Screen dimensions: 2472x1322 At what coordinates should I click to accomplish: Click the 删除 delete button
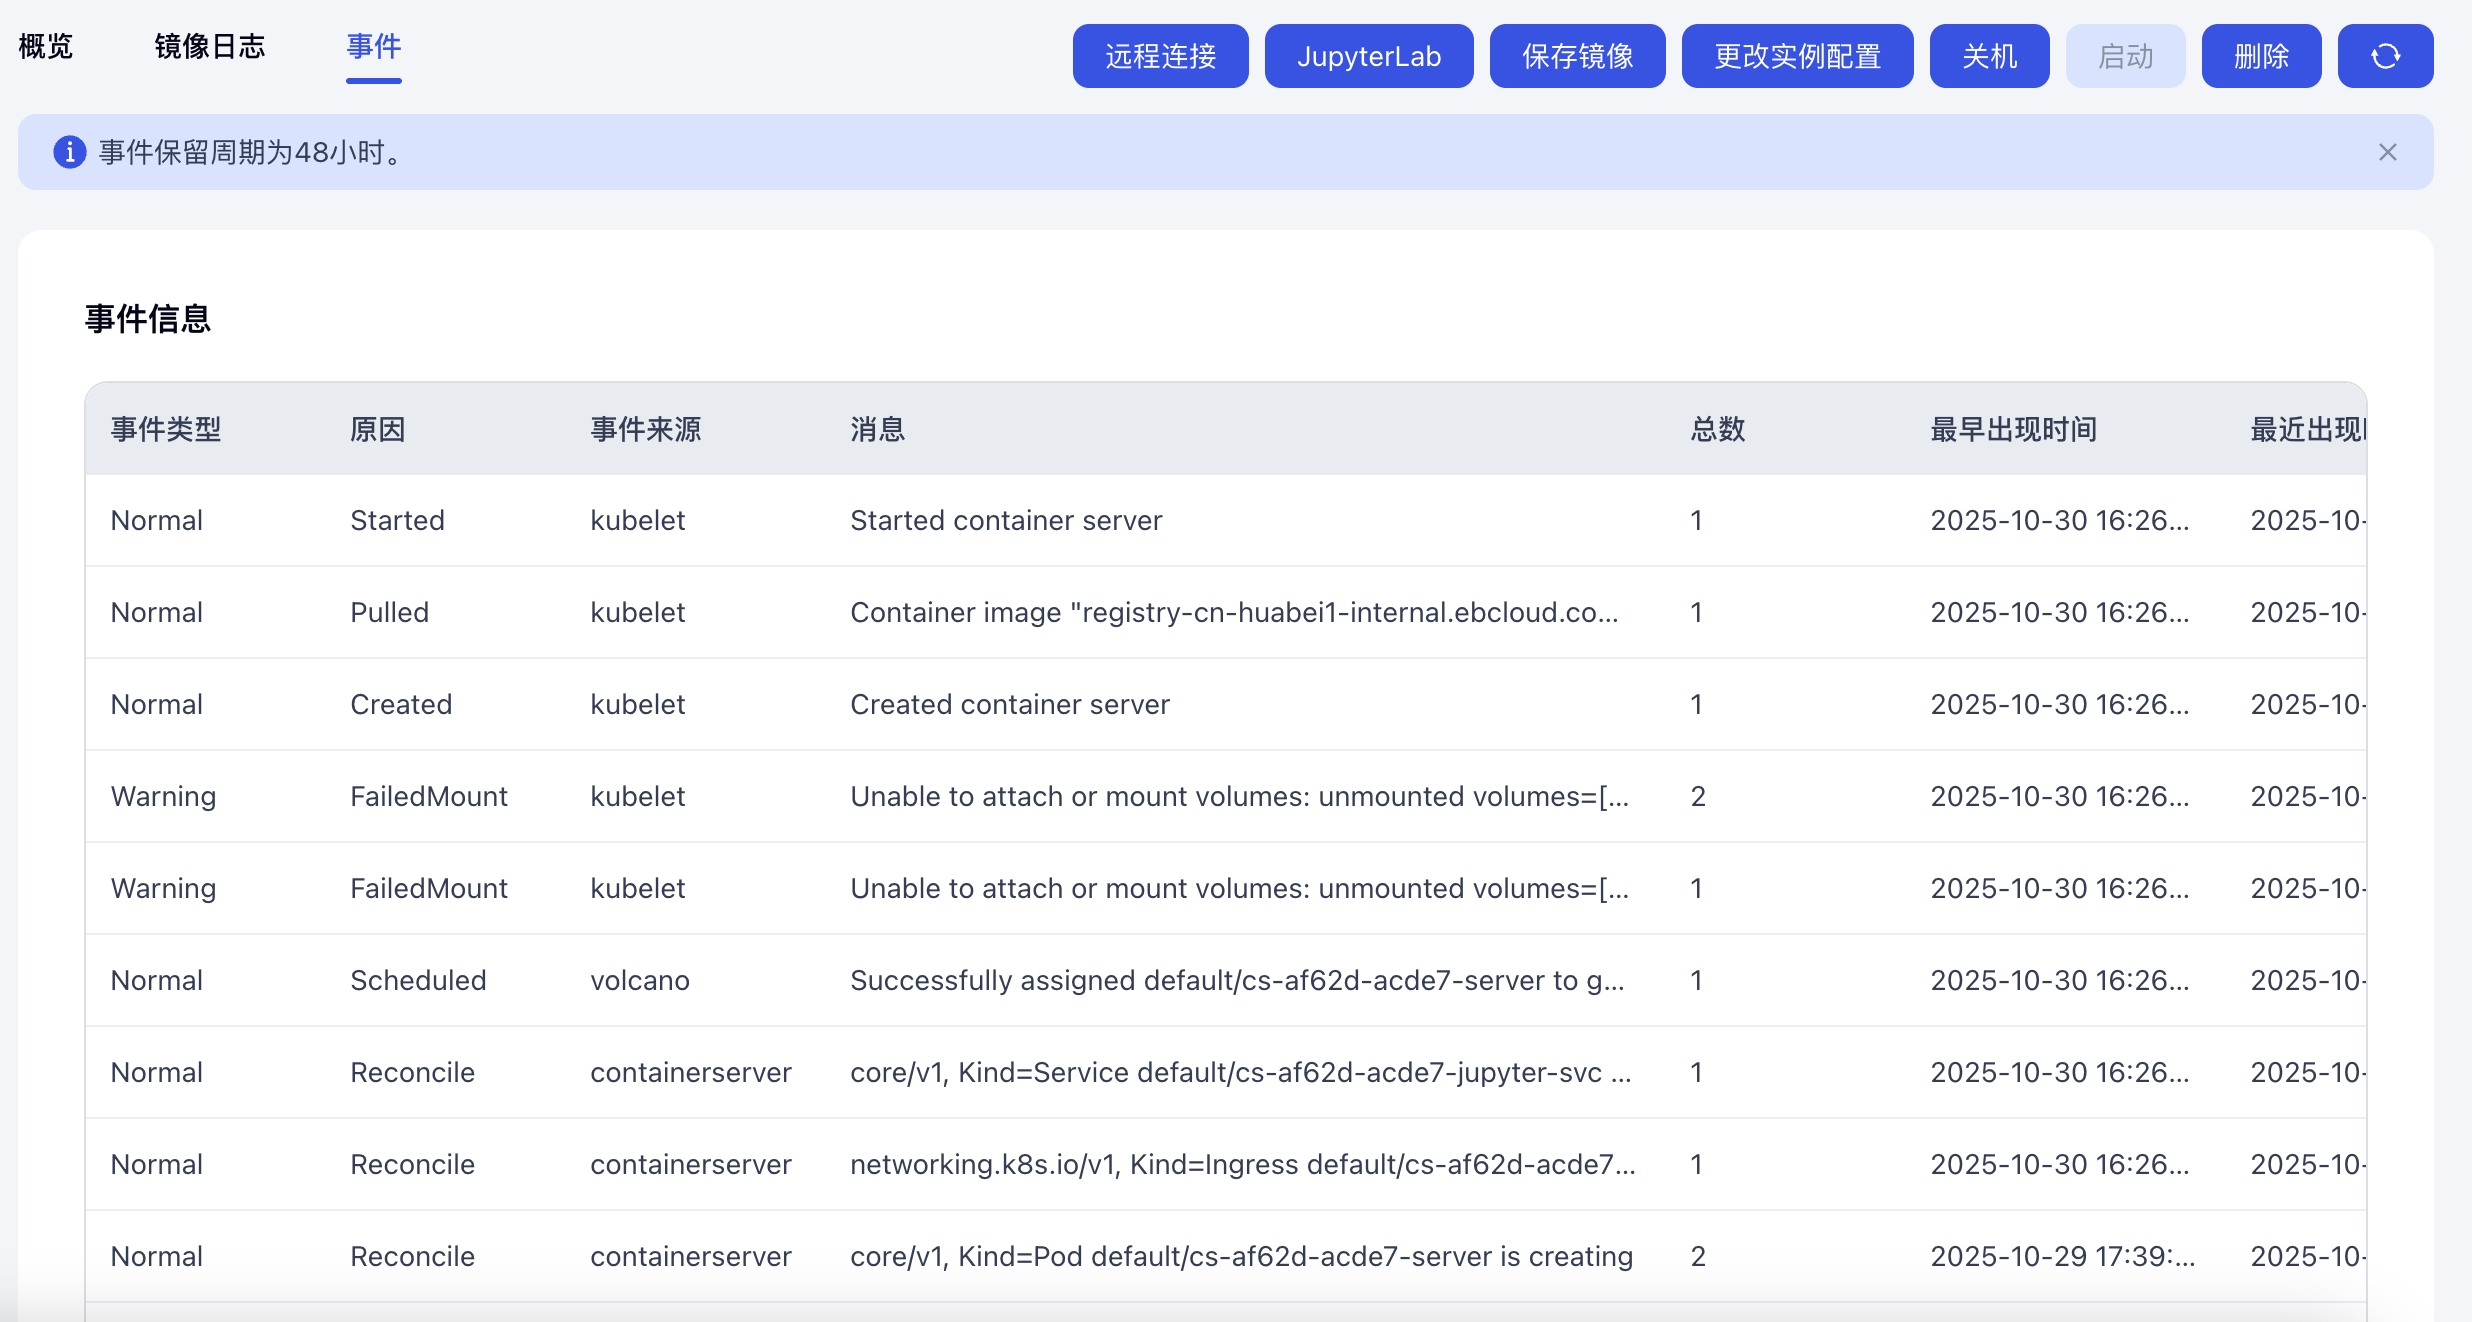tap(2261, 56)
